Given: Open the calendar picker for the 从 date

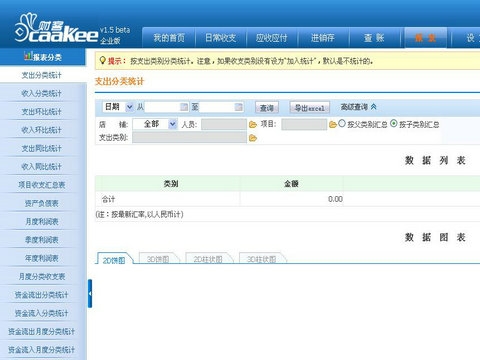Looking at the screenshot, I should click(x=184, y=107).
